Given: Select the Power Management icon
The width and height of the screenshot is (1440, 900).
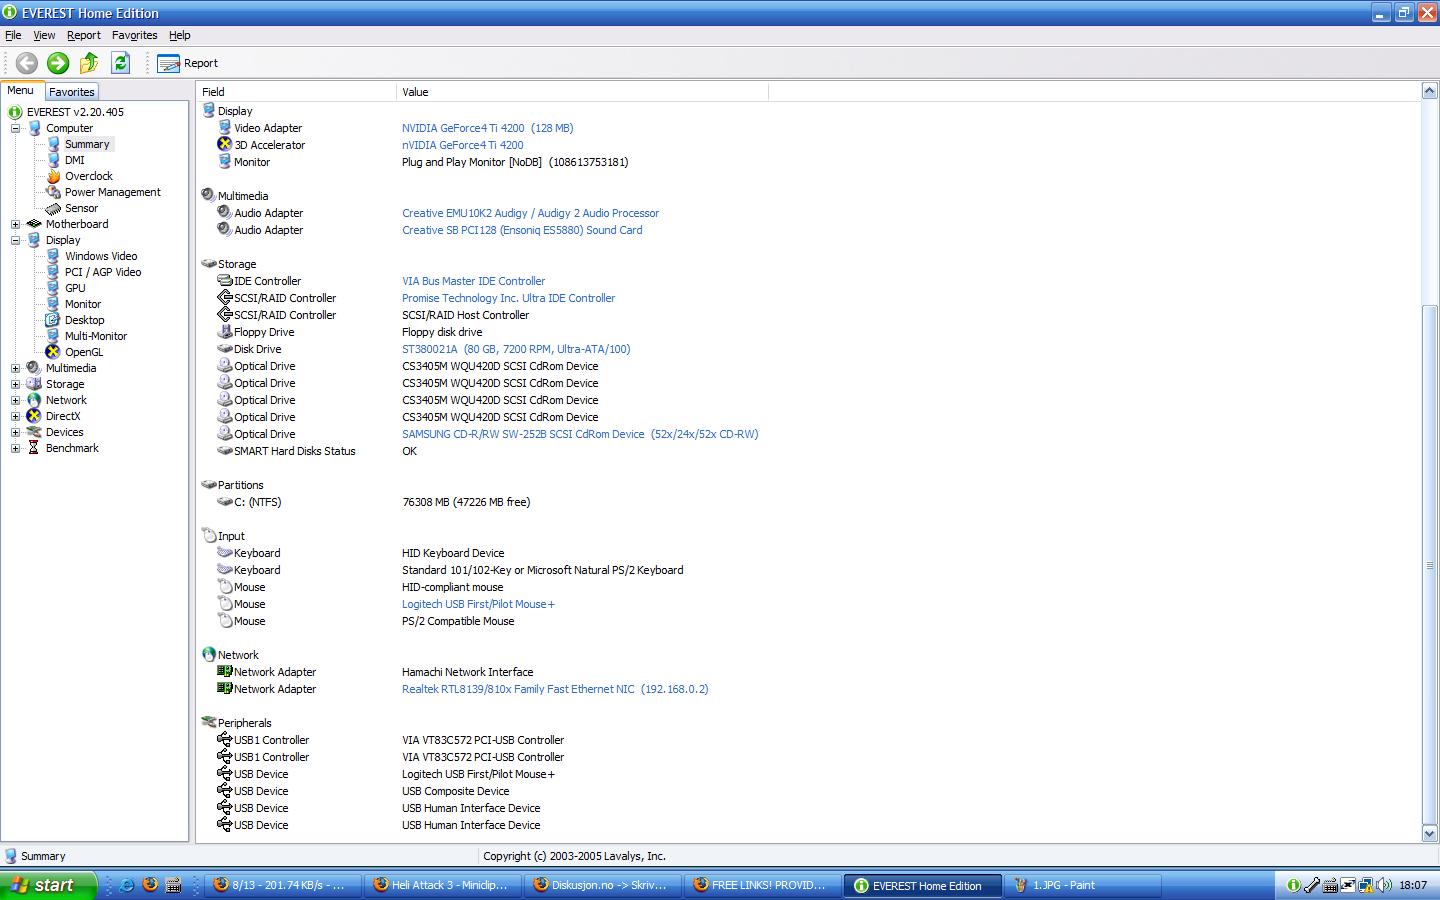Looking at the screenshot, I should coord(53,192).
